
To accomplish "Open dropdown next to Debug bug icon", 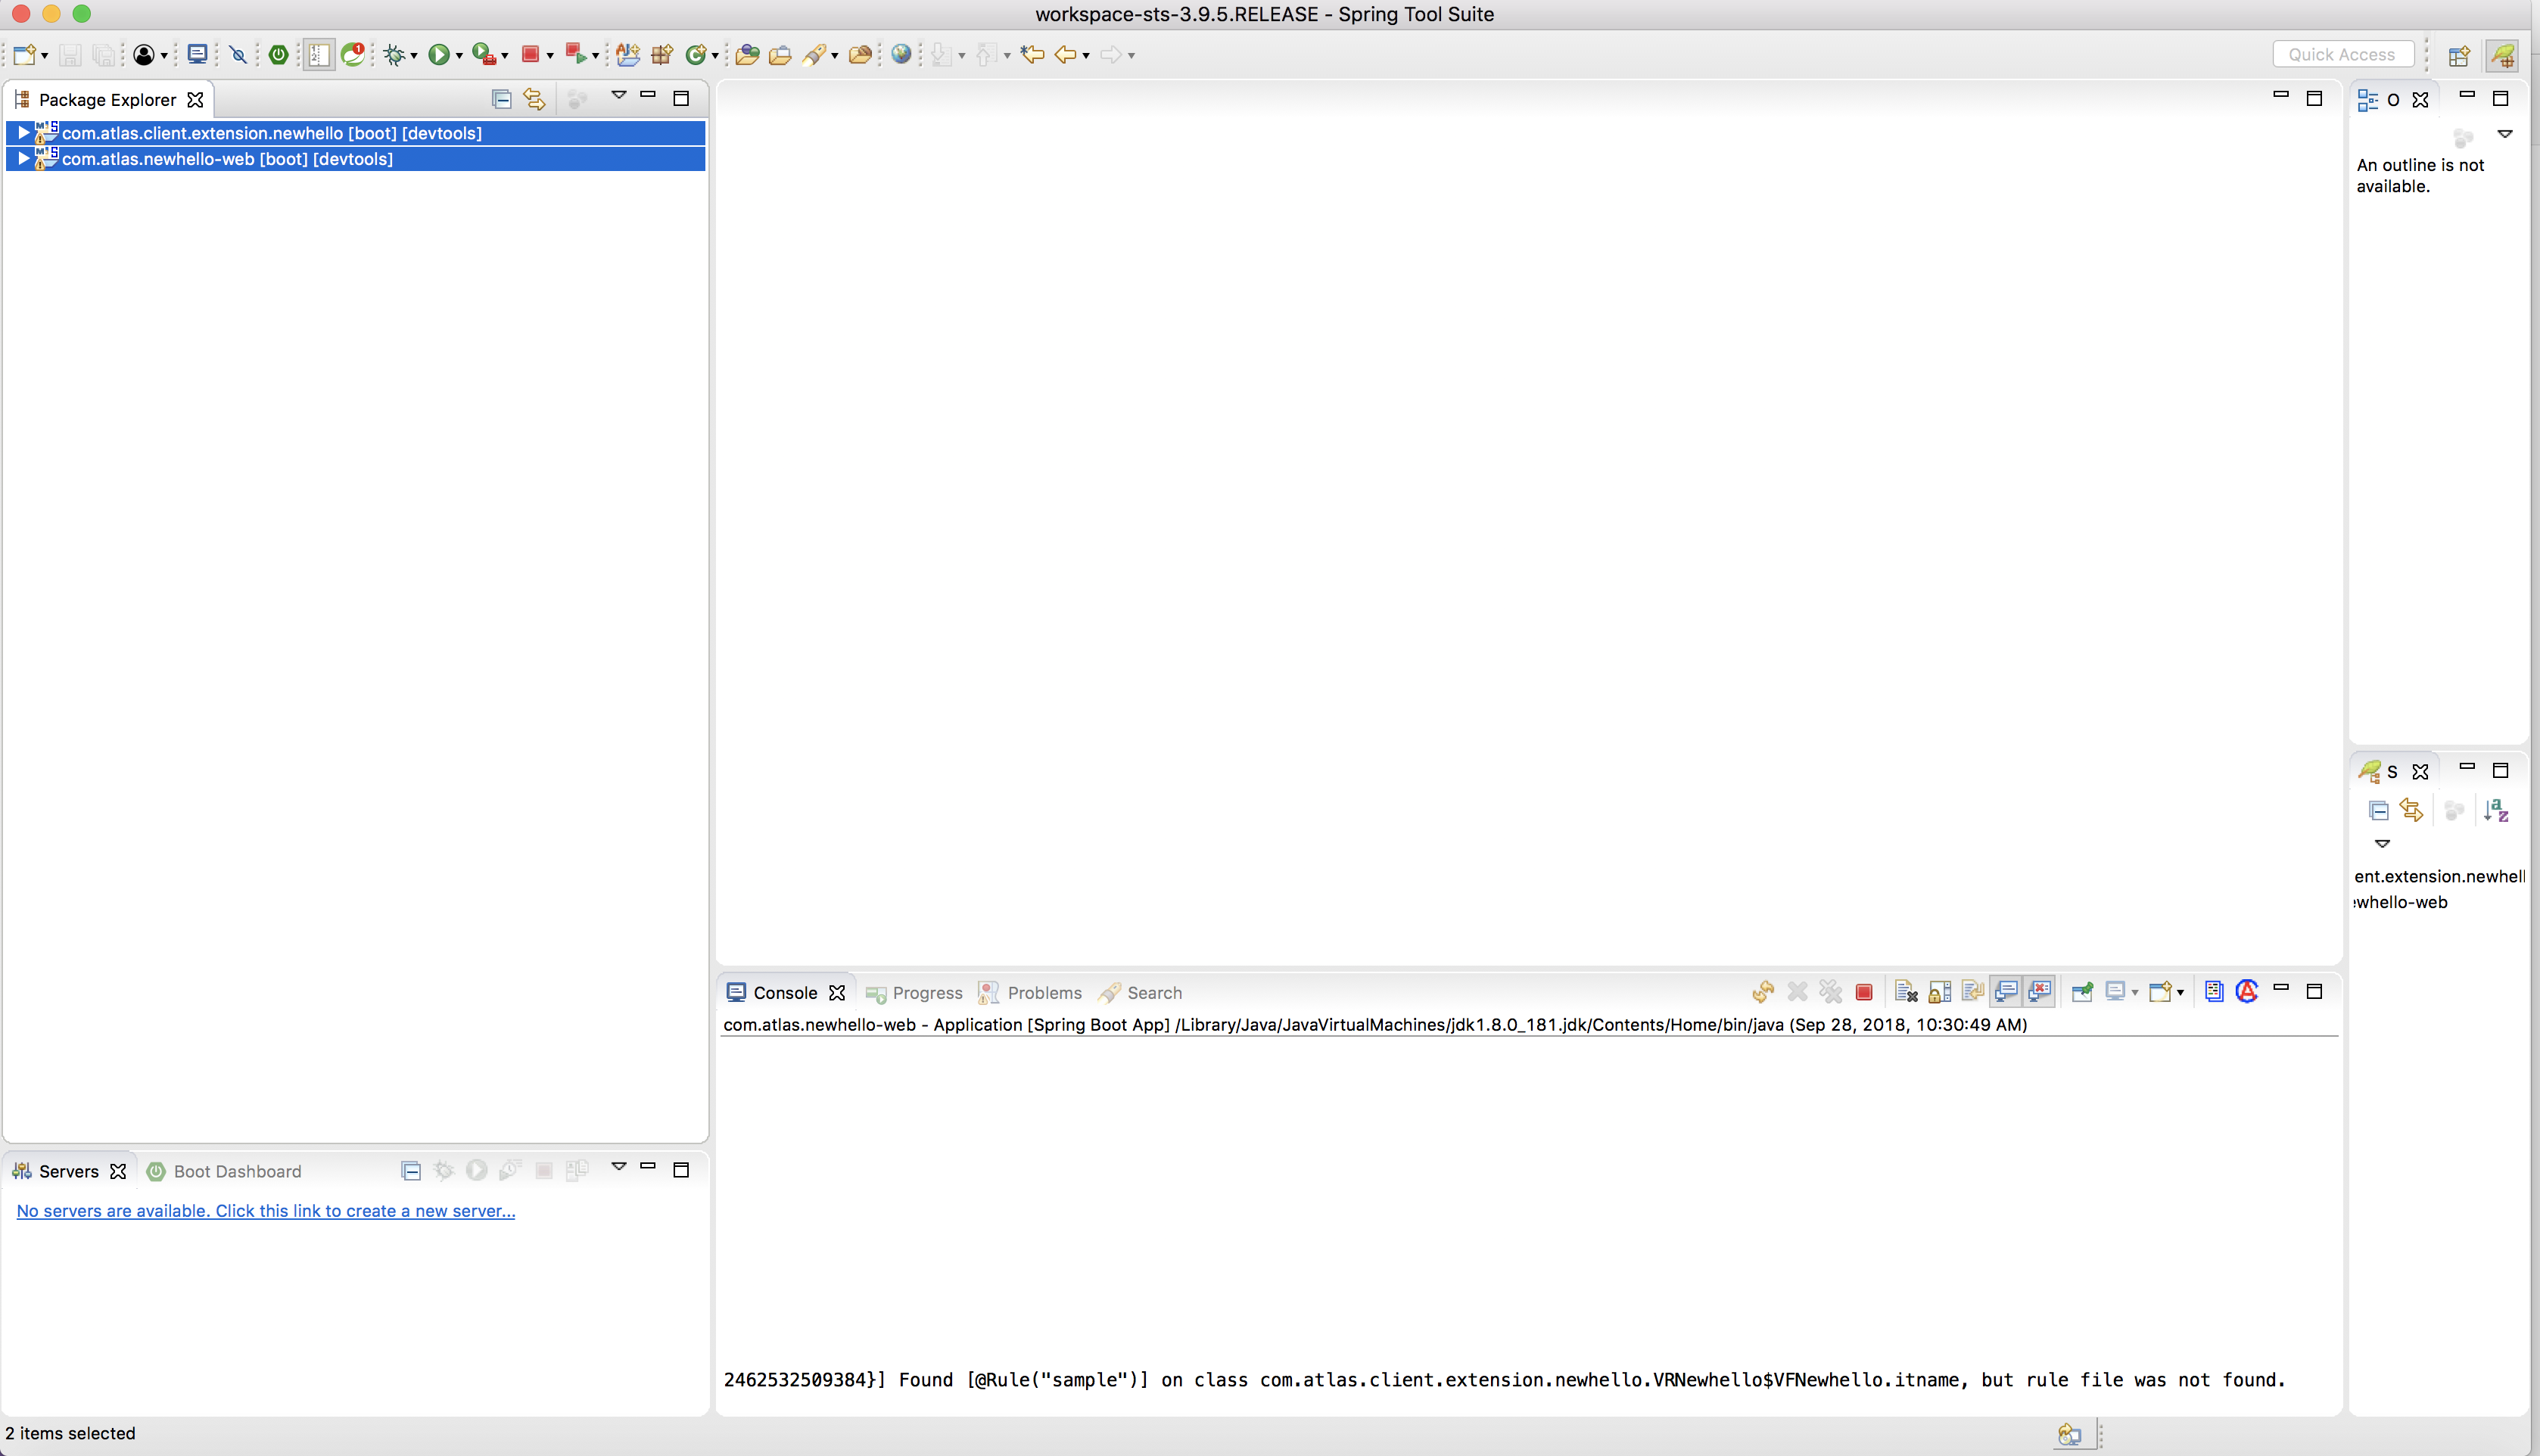I will (x=414, y=56).
